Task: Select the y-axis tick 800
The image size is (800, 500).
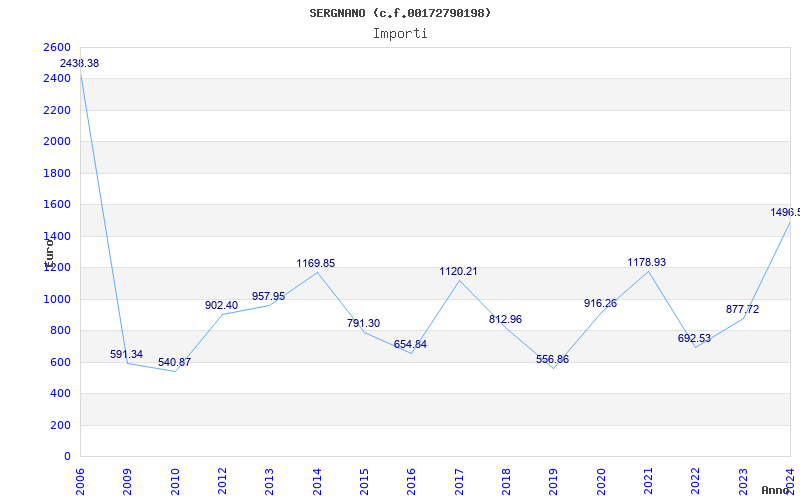Action: 60,331
